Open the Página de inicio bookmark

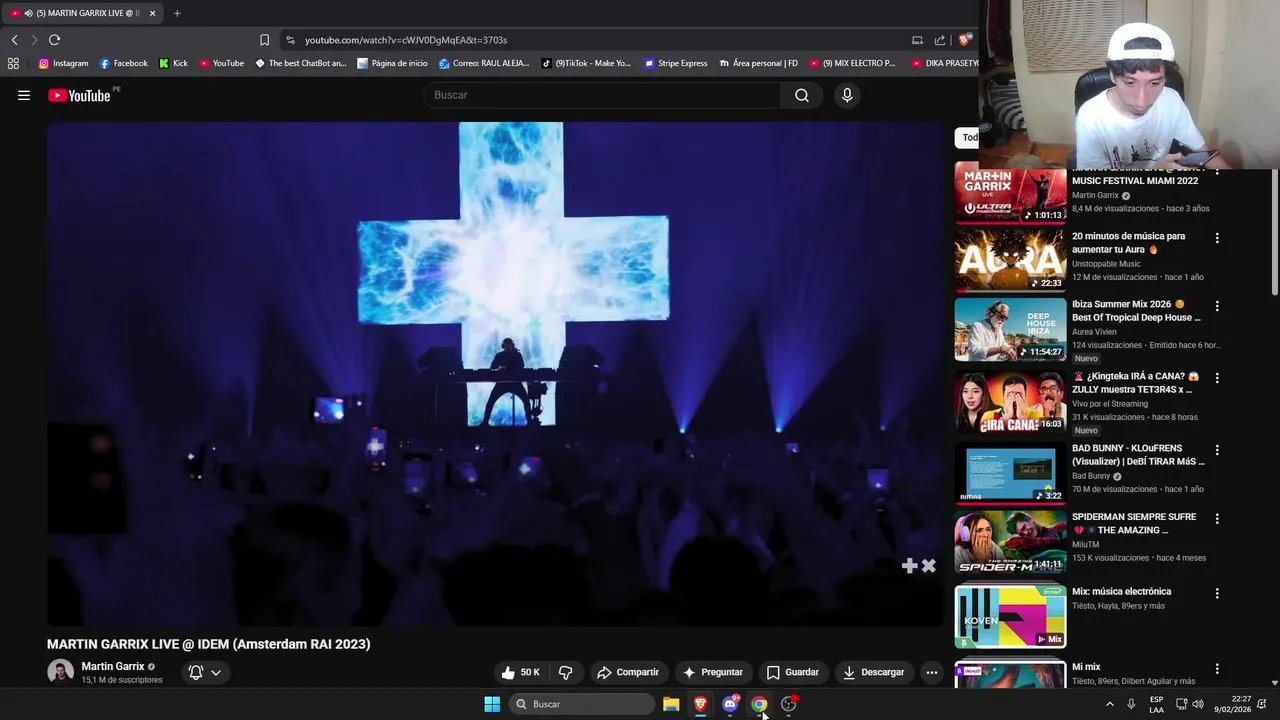pos(391,63)
